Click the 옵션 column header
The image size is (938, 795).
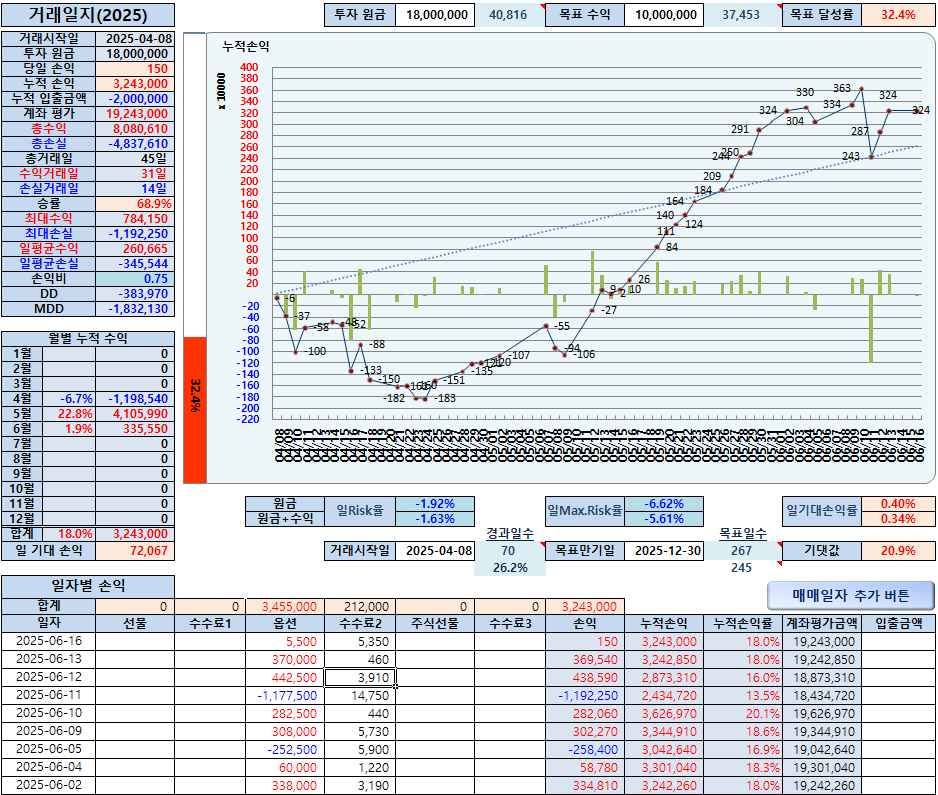pyautogui.click(x=285, y=623)
